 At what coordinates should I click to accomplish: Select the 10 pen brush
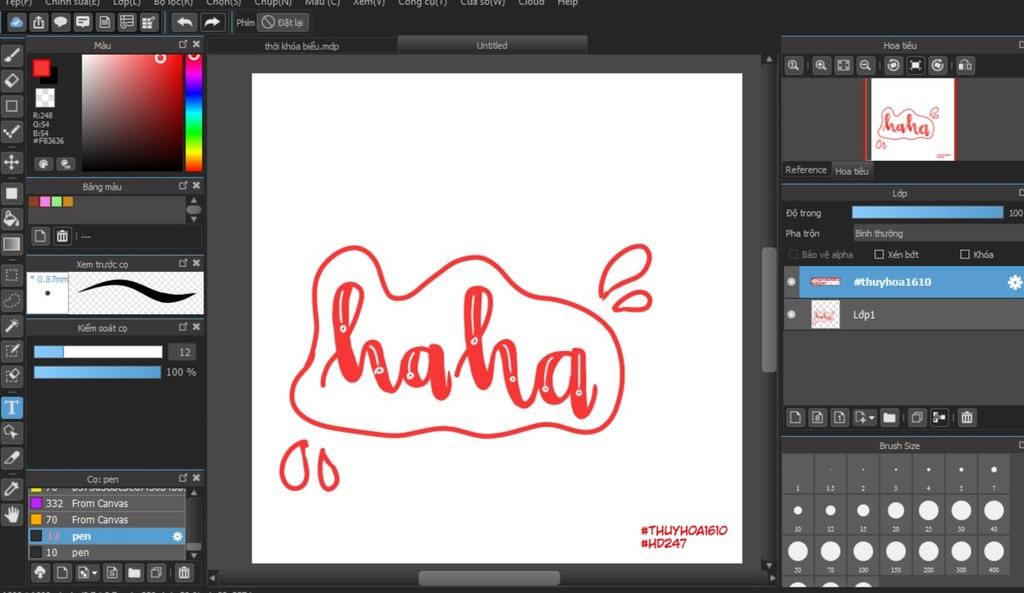[108, 553]
